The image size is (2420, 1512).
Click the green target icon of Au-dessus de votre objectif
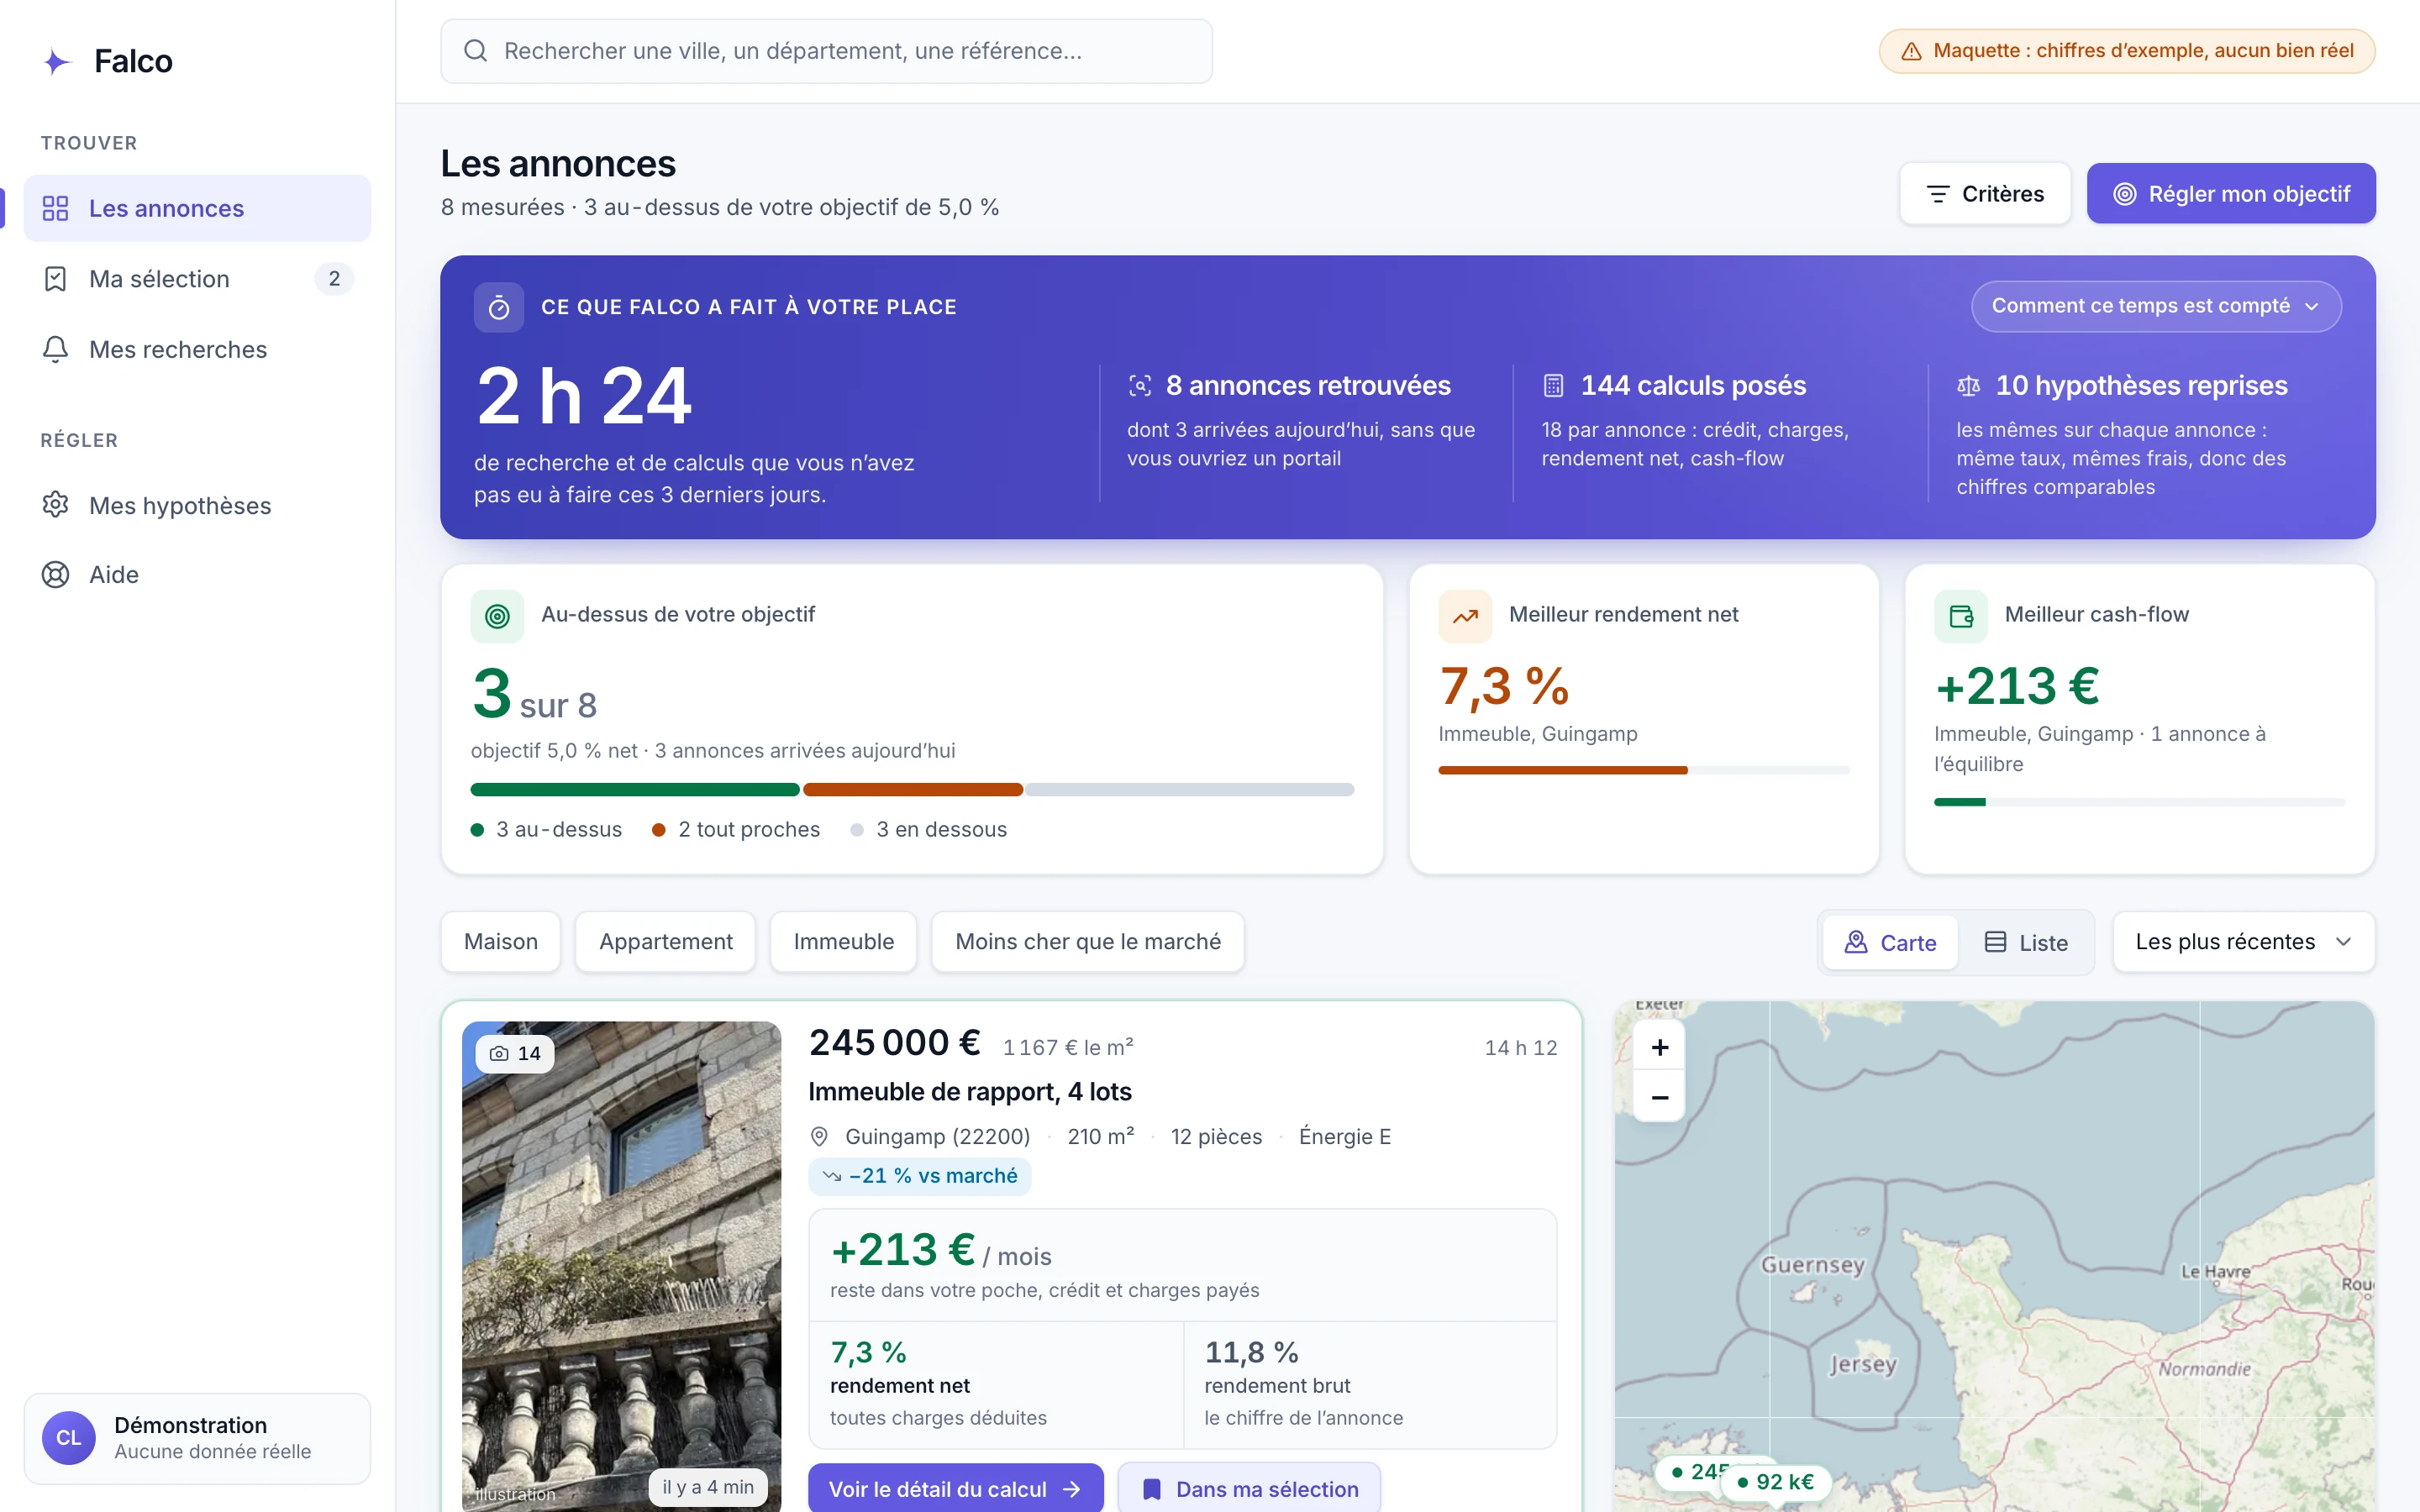point(497,616)
